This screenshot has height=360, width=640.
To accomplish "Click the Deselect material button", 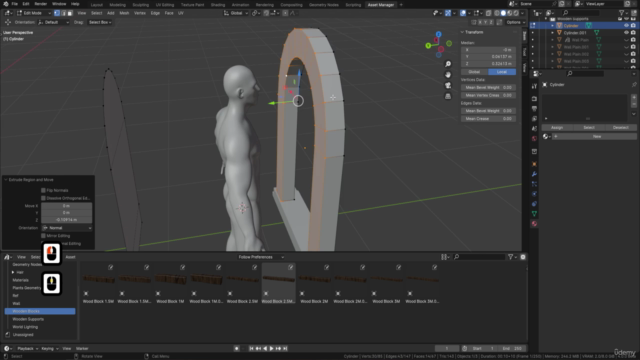I will click(620, 127).
